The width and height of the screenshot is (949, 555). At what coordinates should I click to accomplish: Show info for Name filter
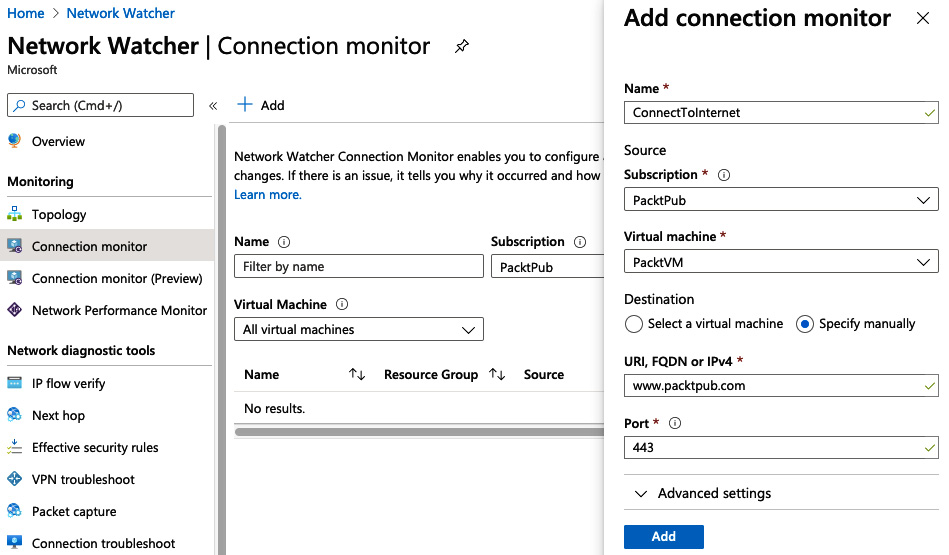(x=284, y=242)
